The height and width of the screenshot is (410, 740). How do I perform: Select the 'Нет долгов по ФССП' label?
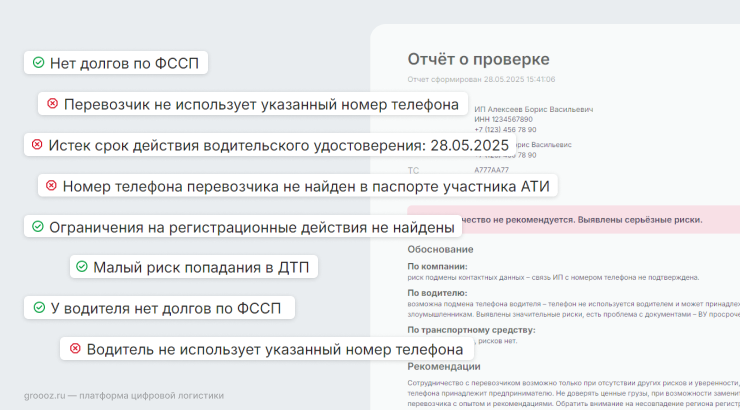pyautogui.click(x=124, y=63)
